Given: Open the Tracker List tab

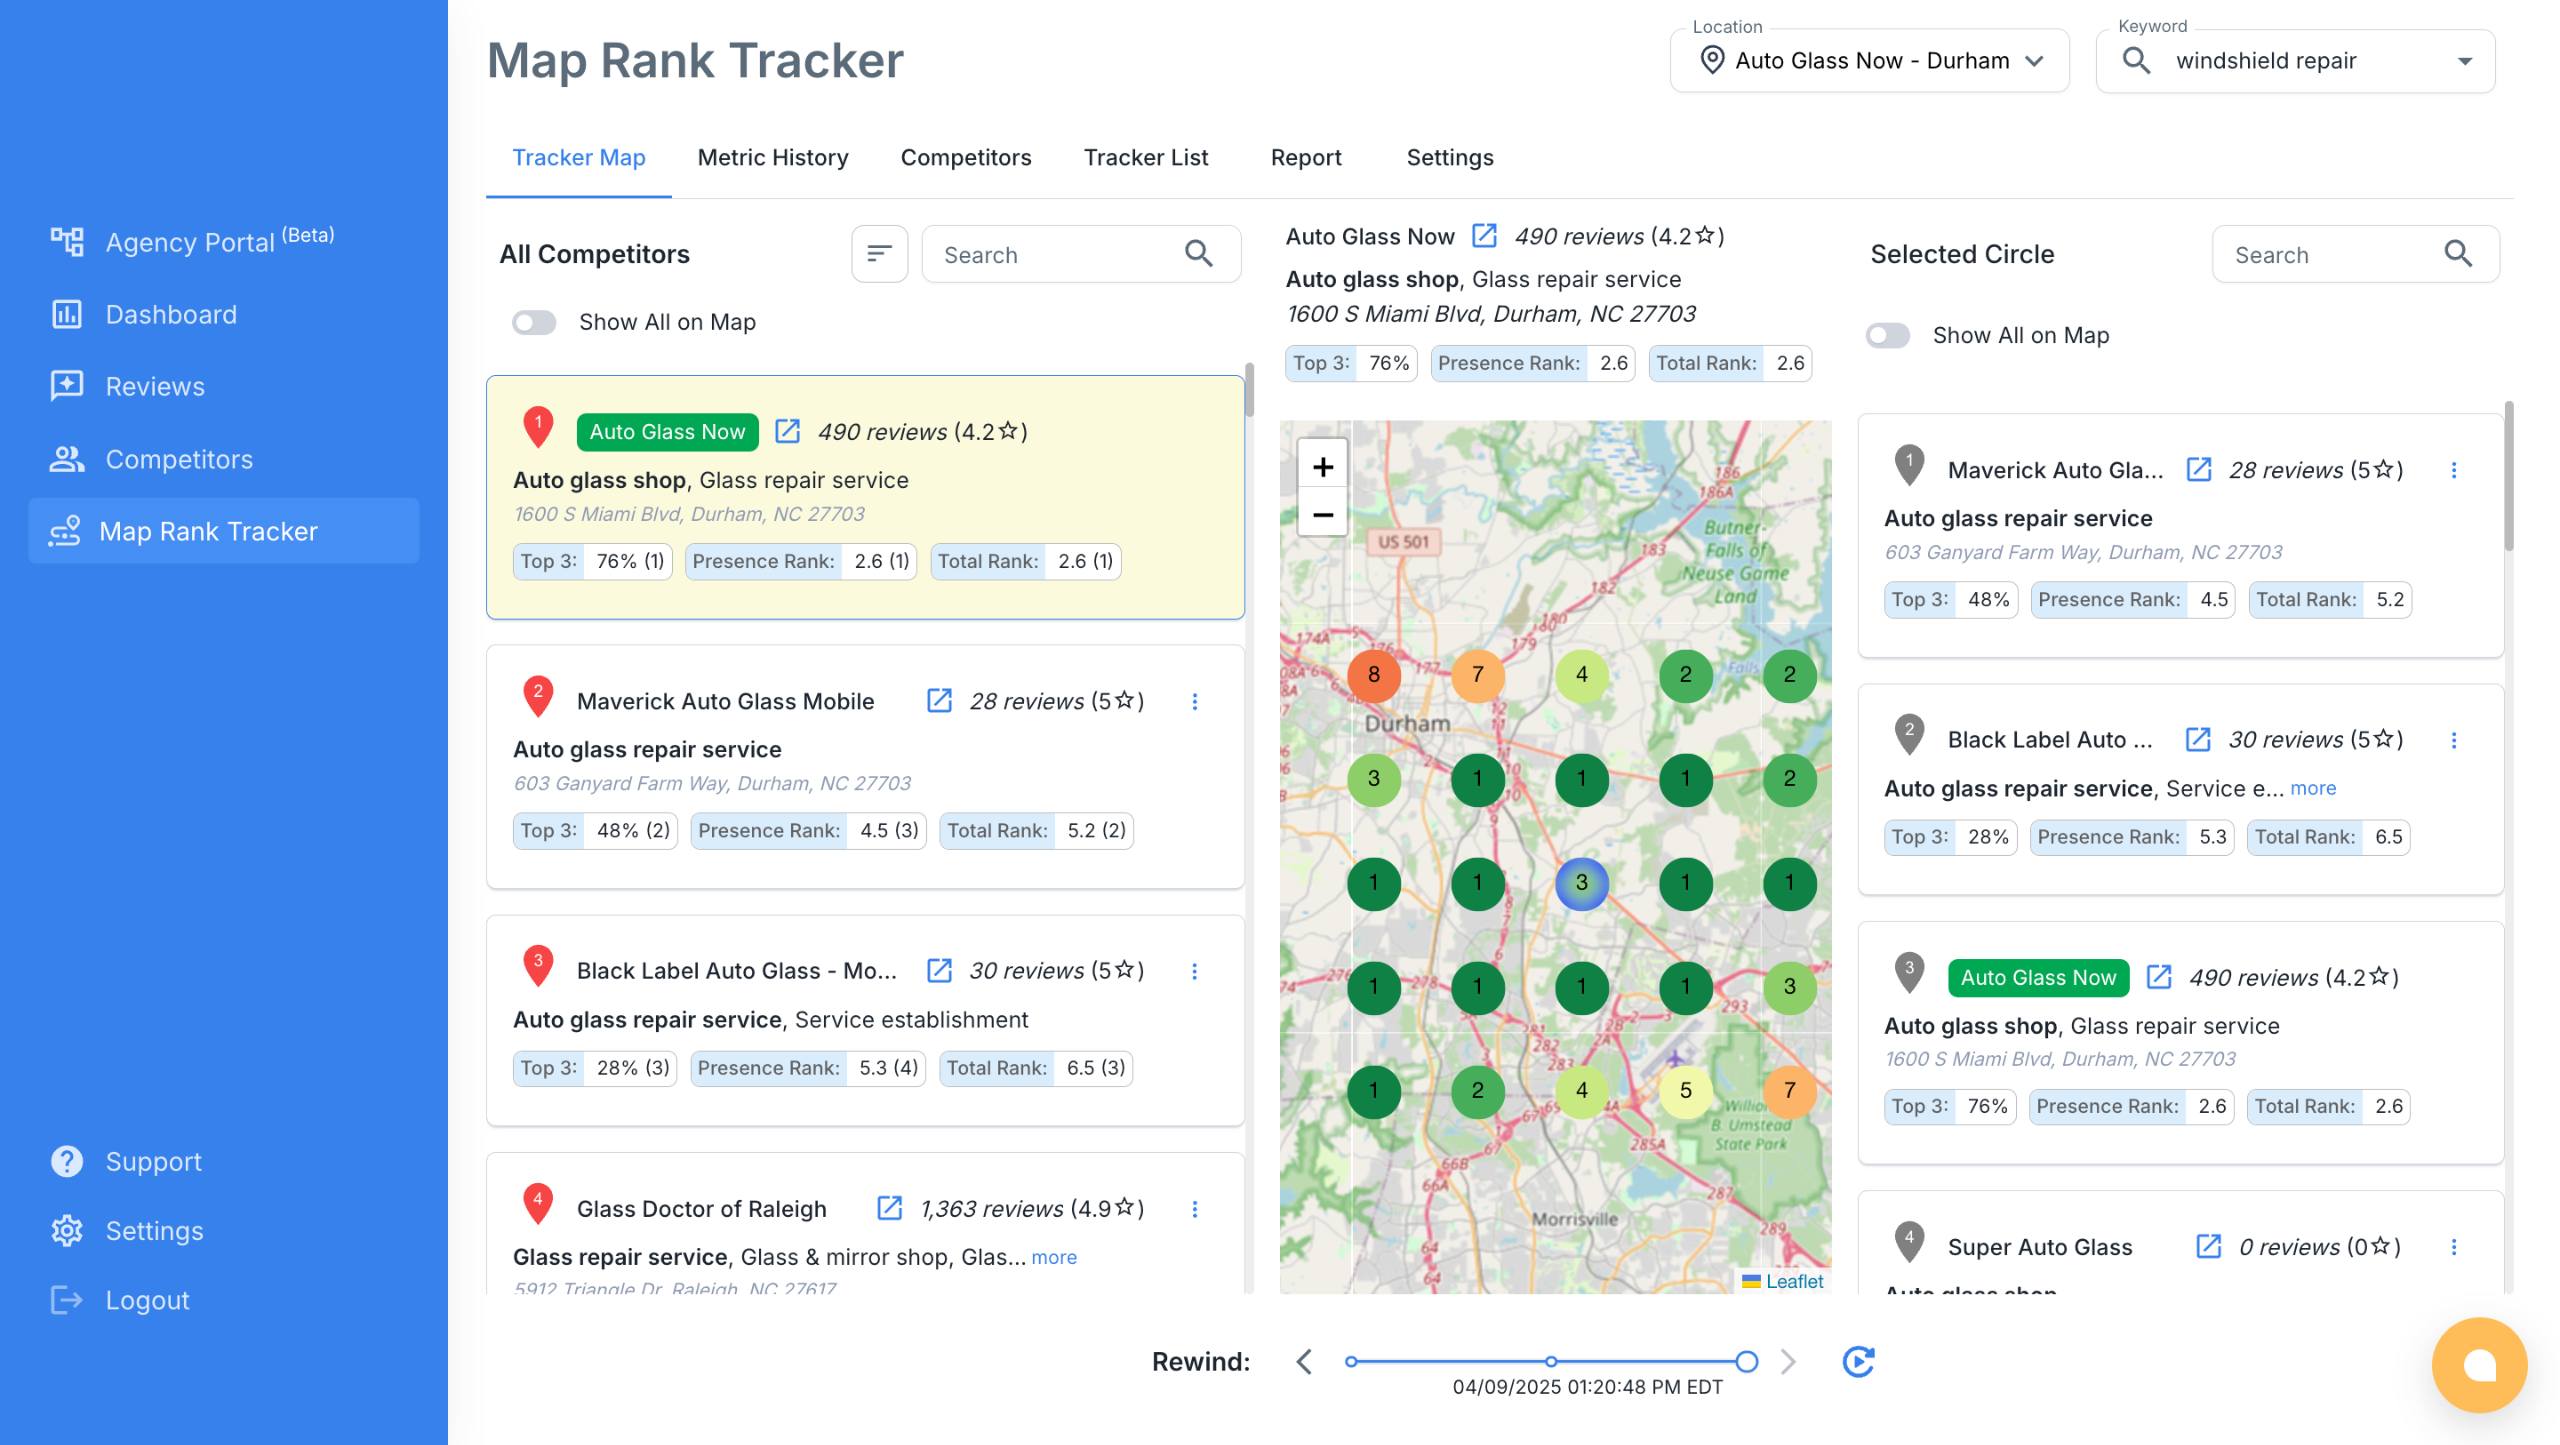Looking at the screenshot, I should 1145,157.
